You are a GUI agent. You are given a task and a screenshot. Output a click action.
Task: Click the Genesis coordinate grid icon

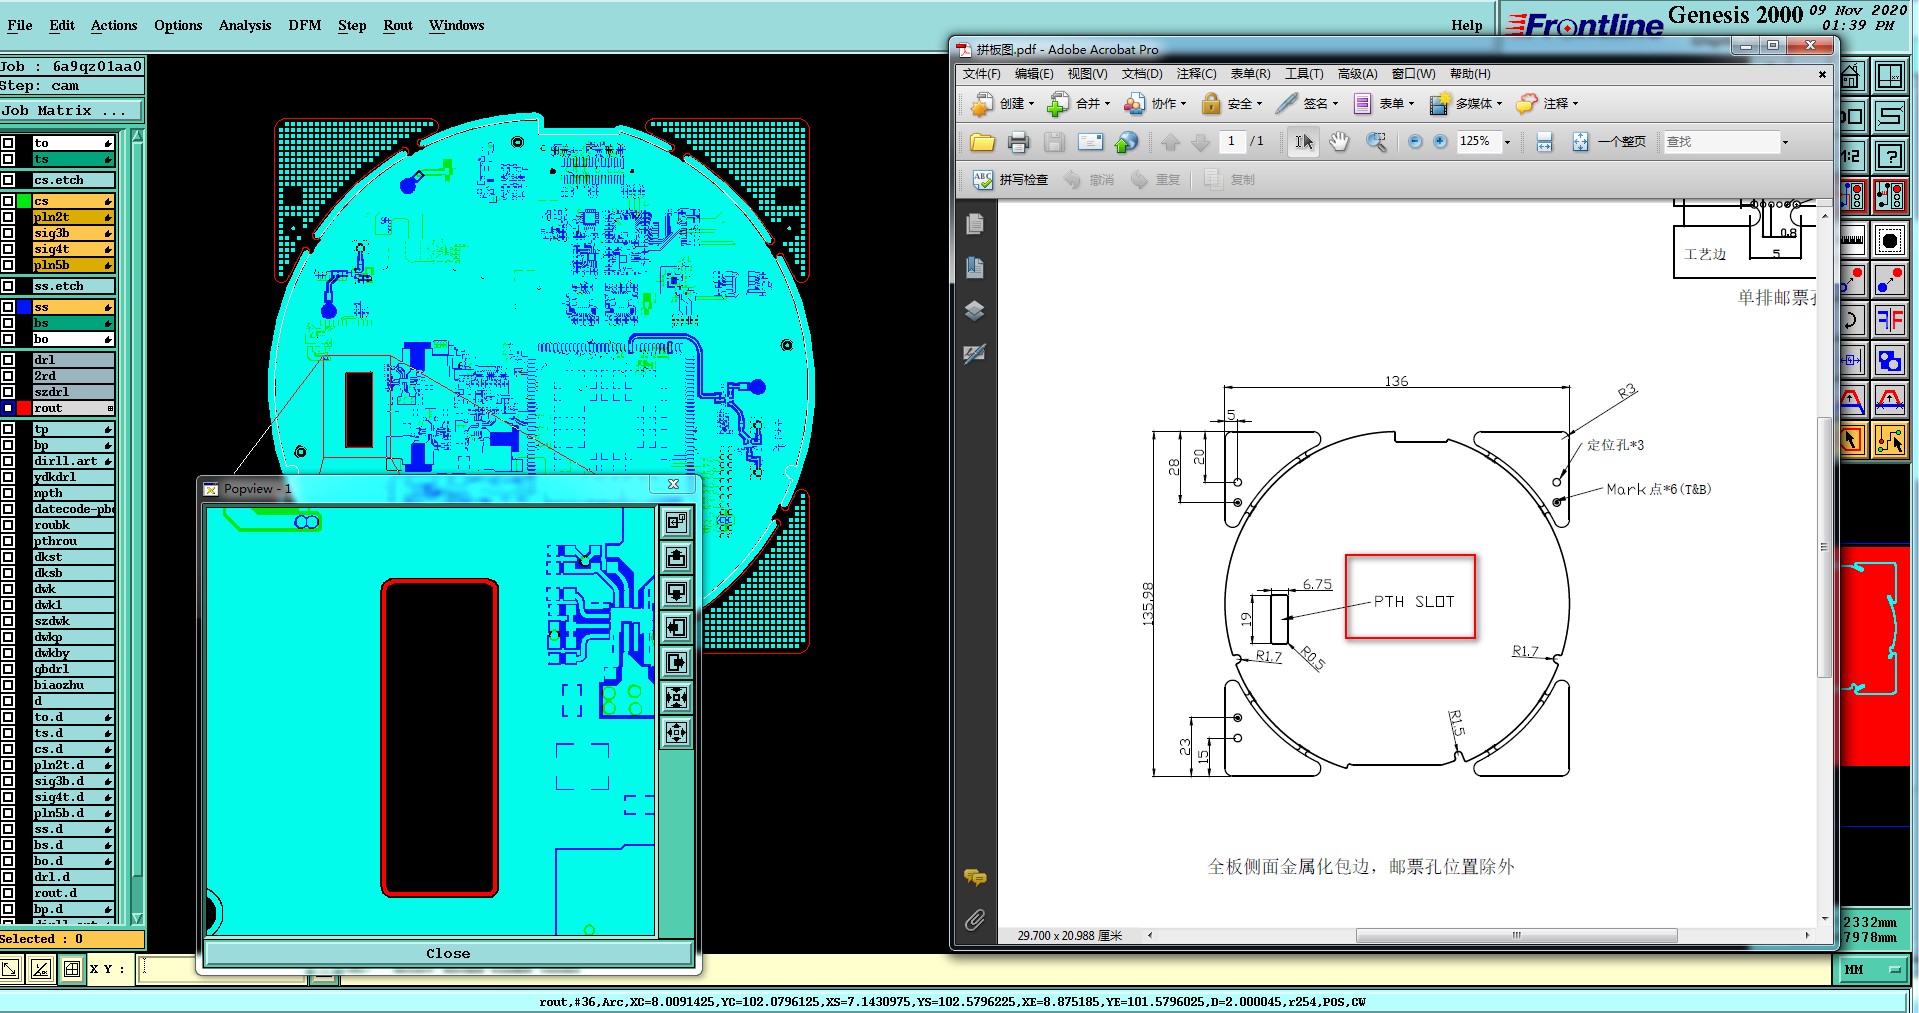(72, 968)
